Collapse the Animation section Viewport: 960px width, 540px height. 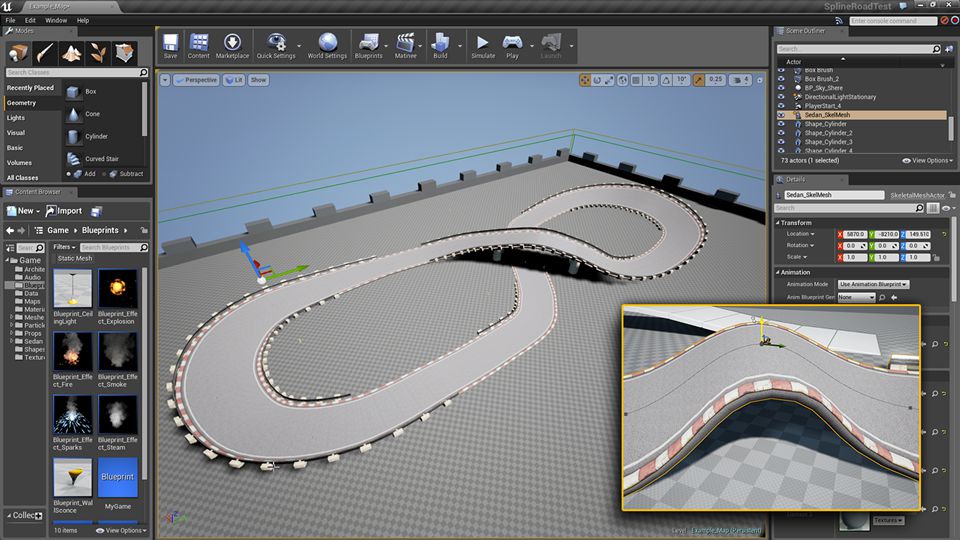coord(778,272)
